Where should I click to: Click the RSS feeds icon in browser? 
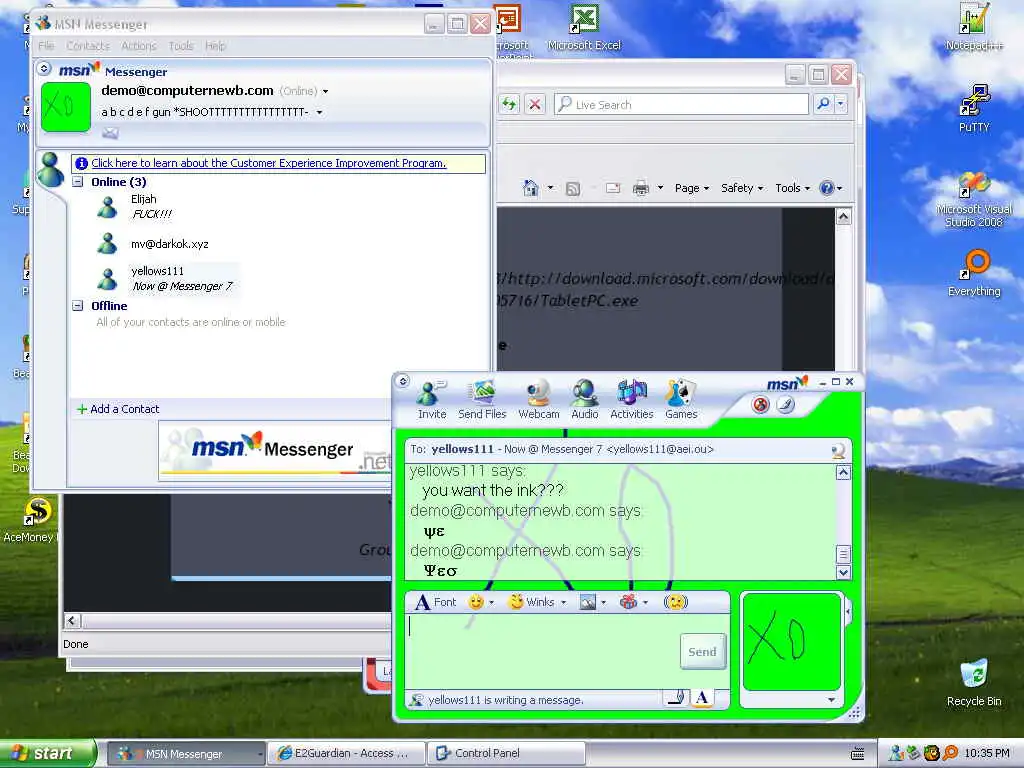[573, 189]
